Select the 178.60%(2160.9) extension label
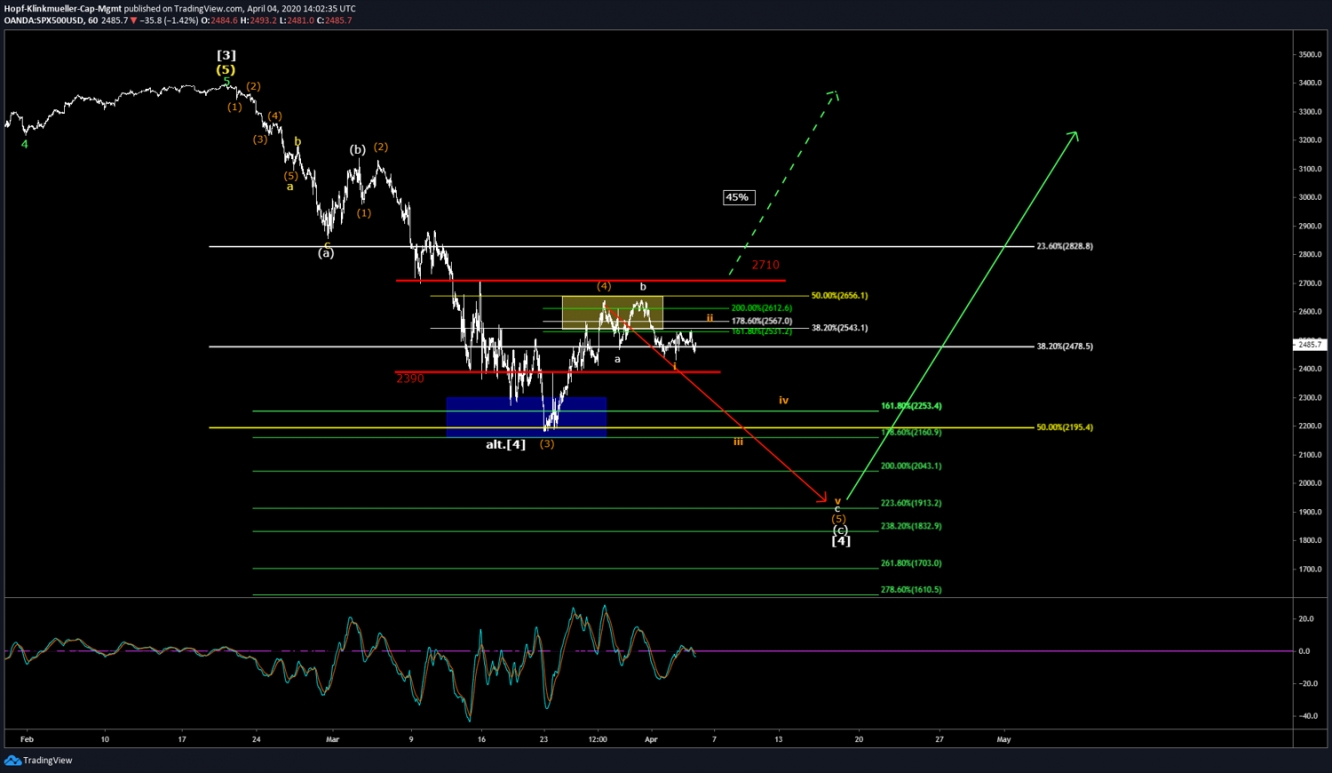The image size is (1332, 773). point(911,432)
